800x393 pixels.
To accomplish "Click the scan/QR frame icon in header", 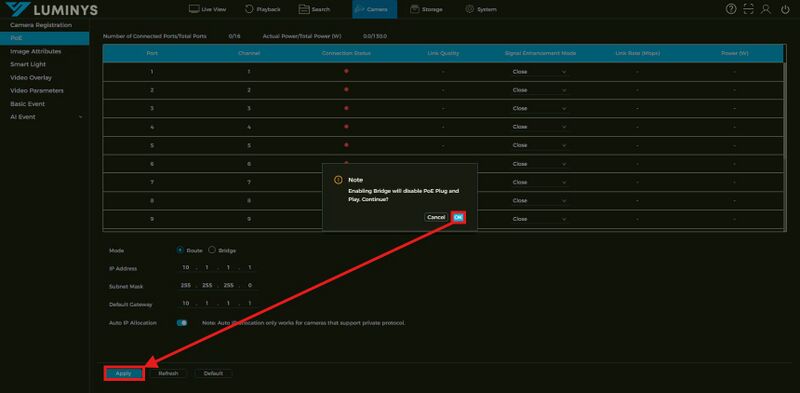I will (748, 9).
